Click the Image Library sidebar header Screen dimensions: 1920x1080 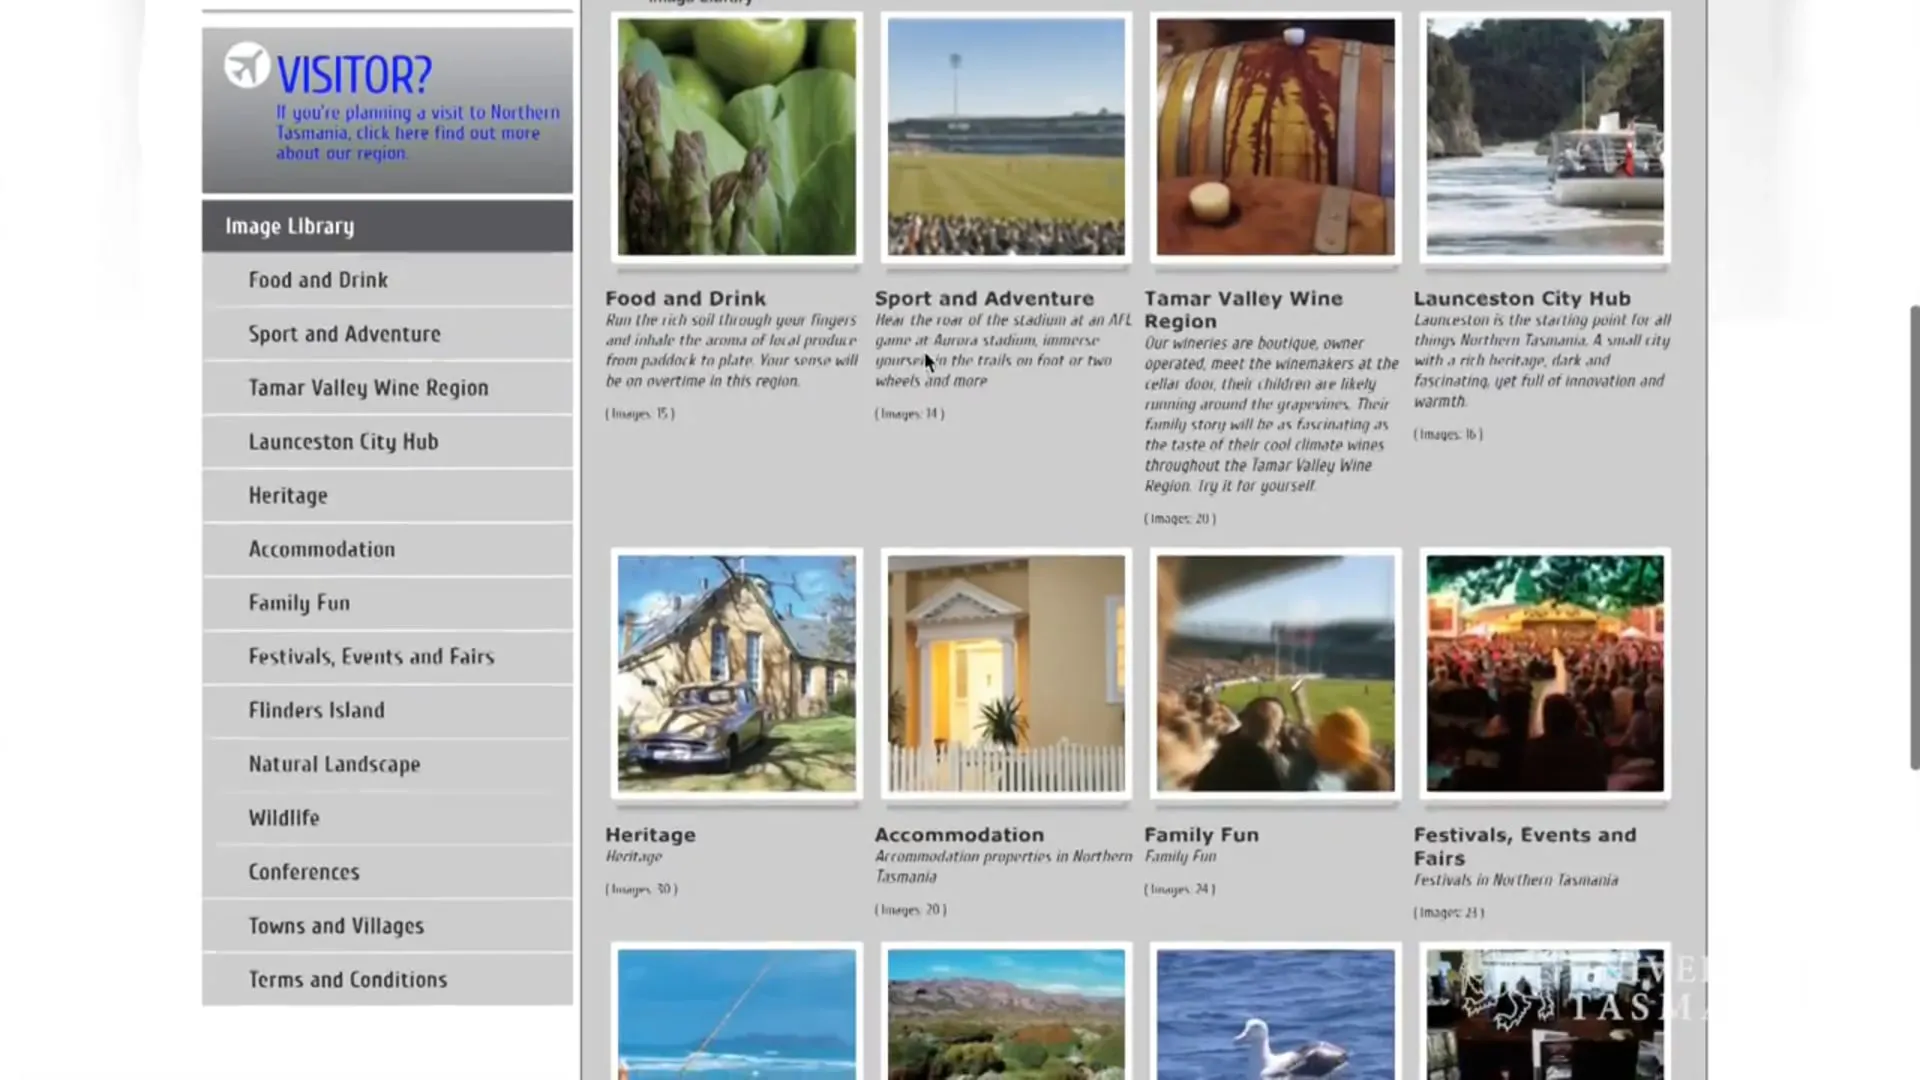(x=289, y=227)
